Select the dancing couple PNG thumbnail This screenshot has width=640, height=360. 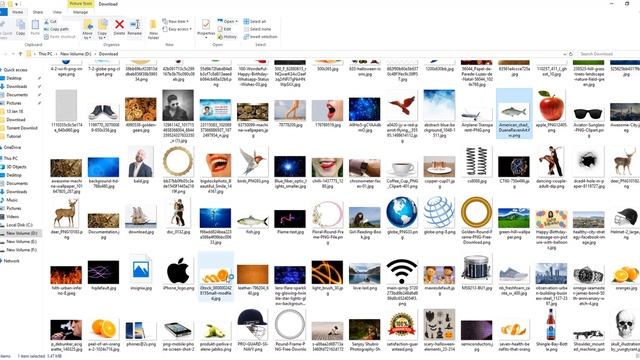click(x=551, y=161)
